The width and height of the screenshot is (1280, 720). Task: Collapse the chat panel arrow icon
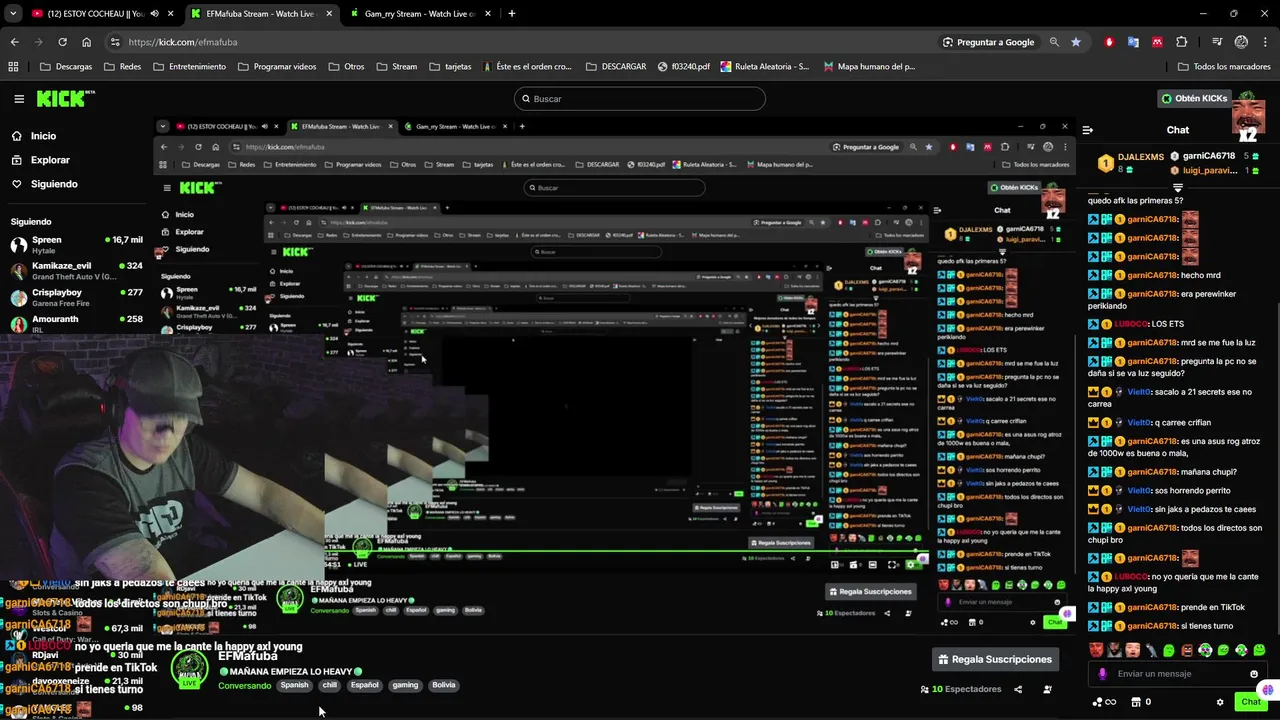click(x=1088, y=130)
